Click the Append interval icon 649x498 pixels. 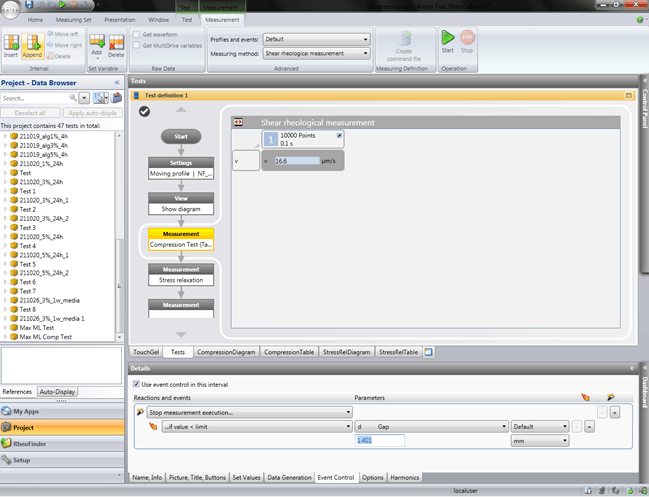(x=33, y=44)
